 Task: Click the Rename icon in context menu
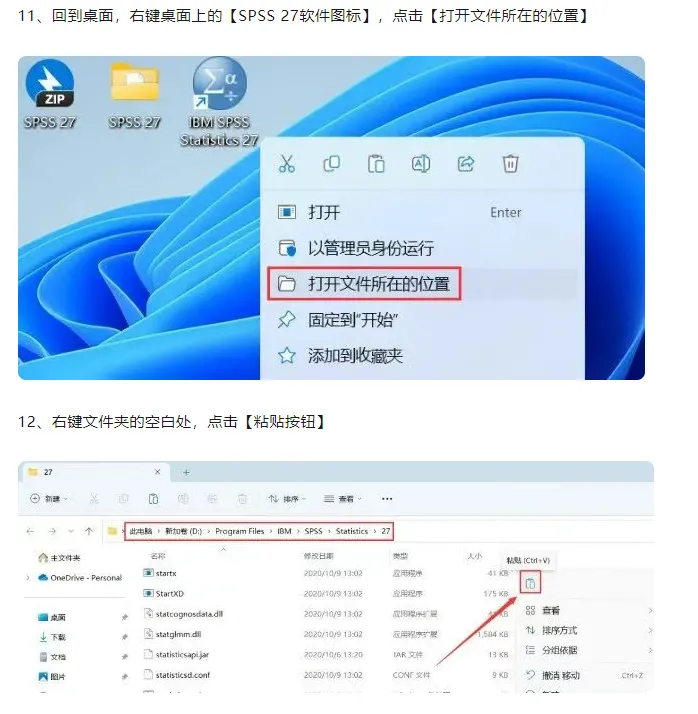pyautogui.click(x=421, y=164)
